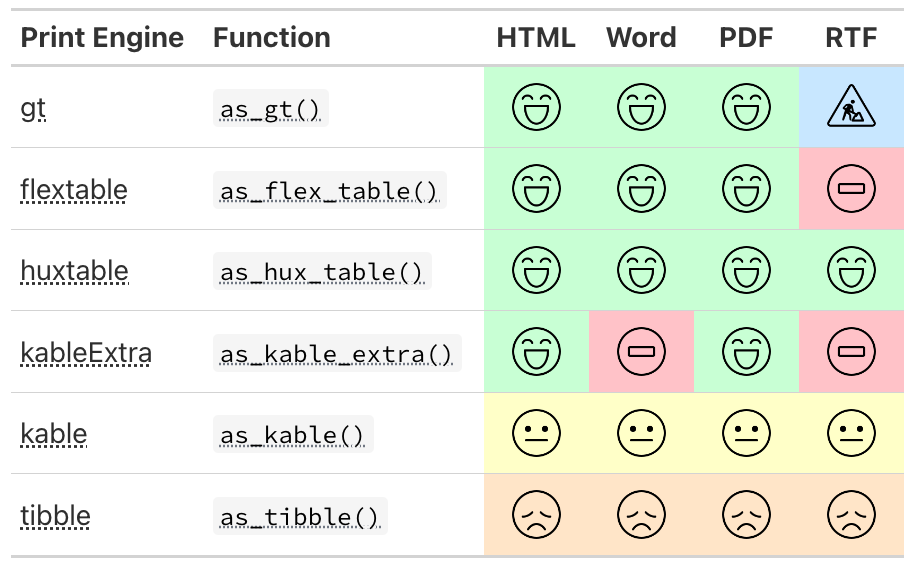The image size is (913, 564).
Task: Click the frowning face for tibble HTML
Action: click(x=536, y=515)
